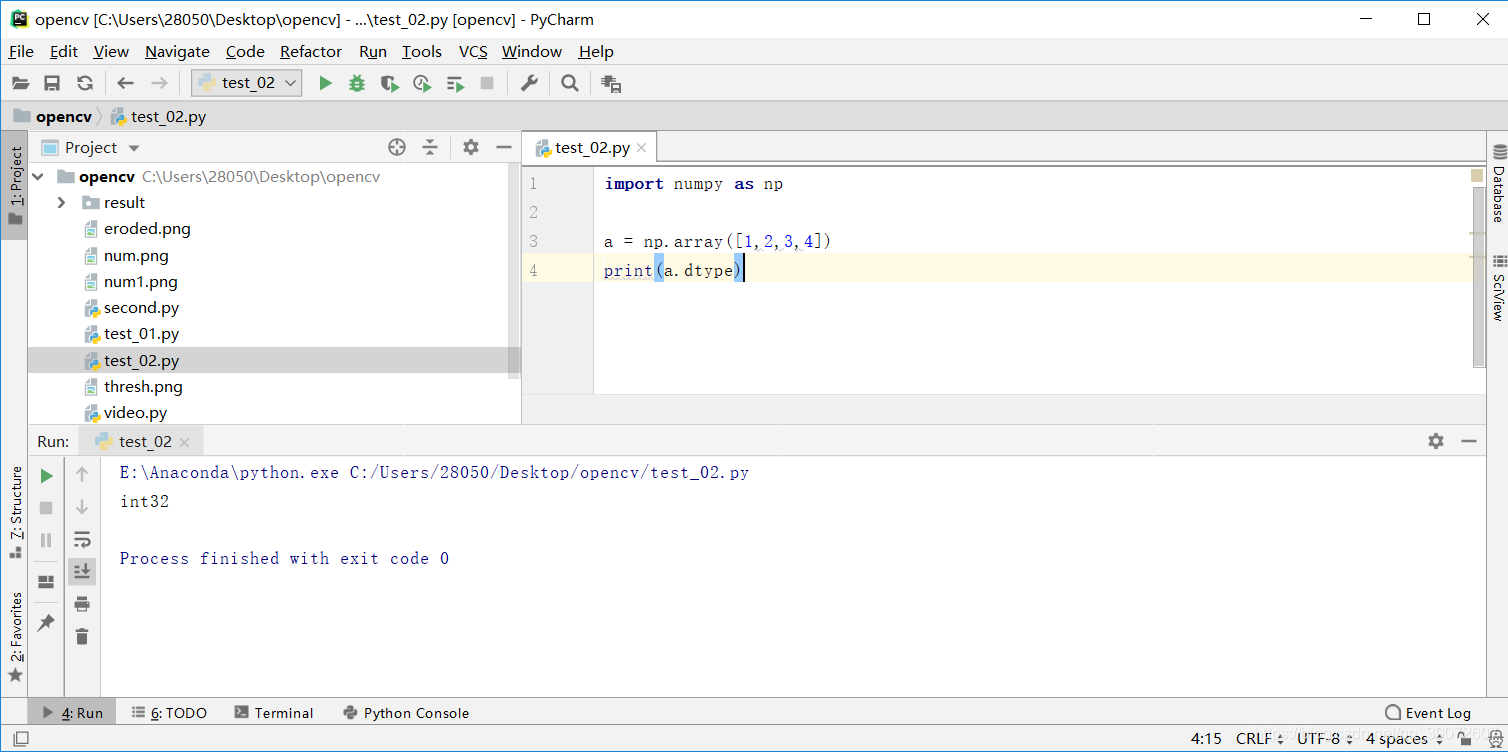Click the Open folder toolbar icon

click(20, 83)
